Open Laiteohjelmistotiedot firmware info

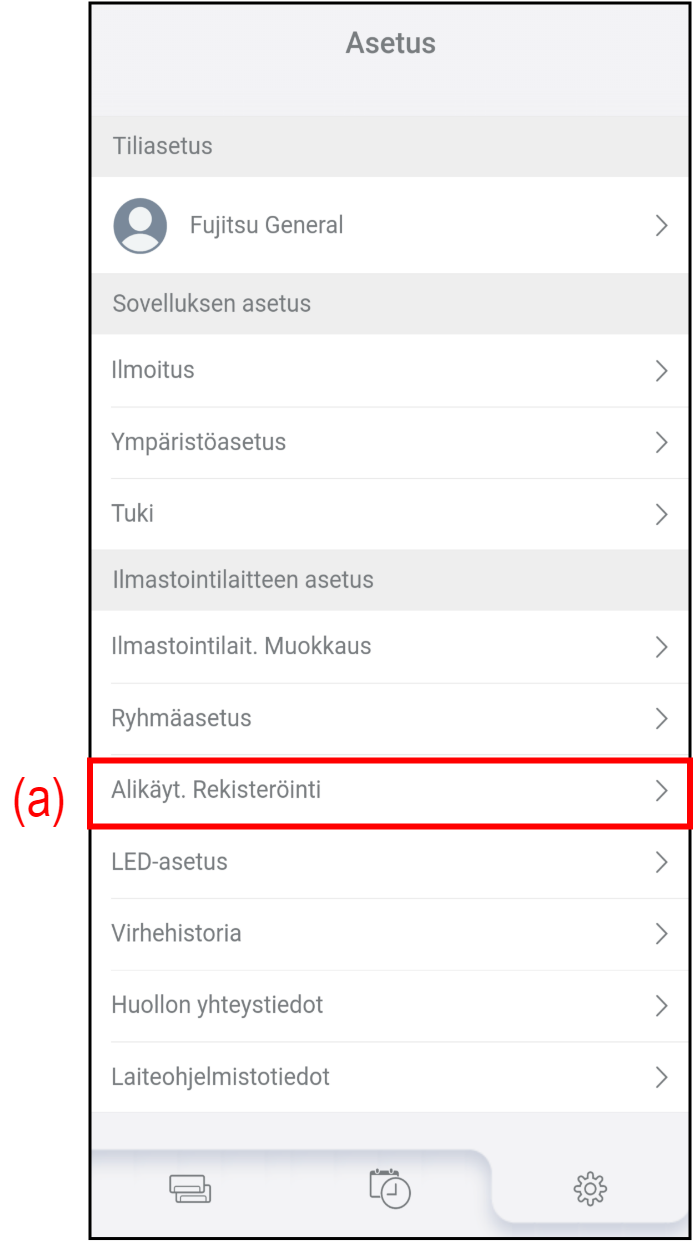pos(220,1077)
